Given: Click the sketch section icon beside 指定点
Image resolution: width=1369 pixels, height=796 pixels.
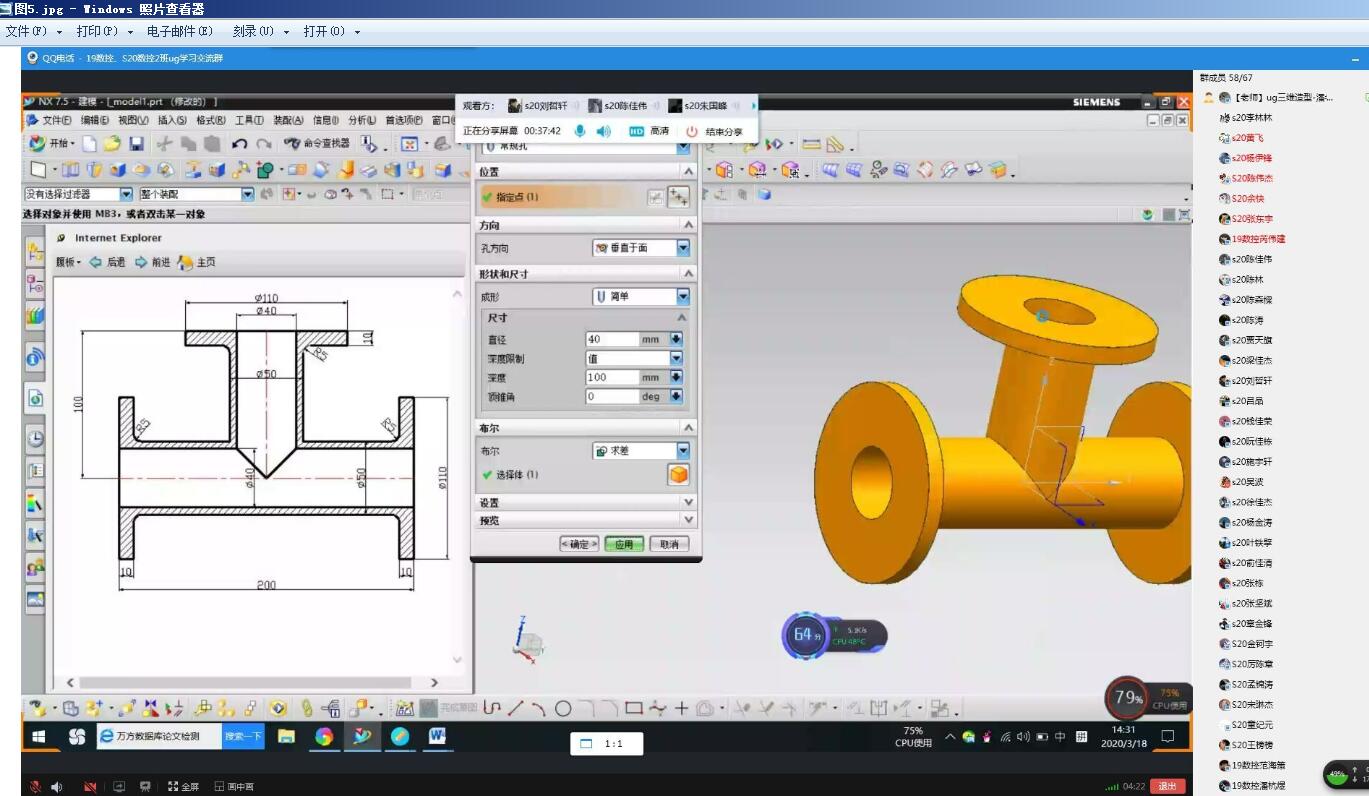Looking at the screenshot, I should coord(655,197).
